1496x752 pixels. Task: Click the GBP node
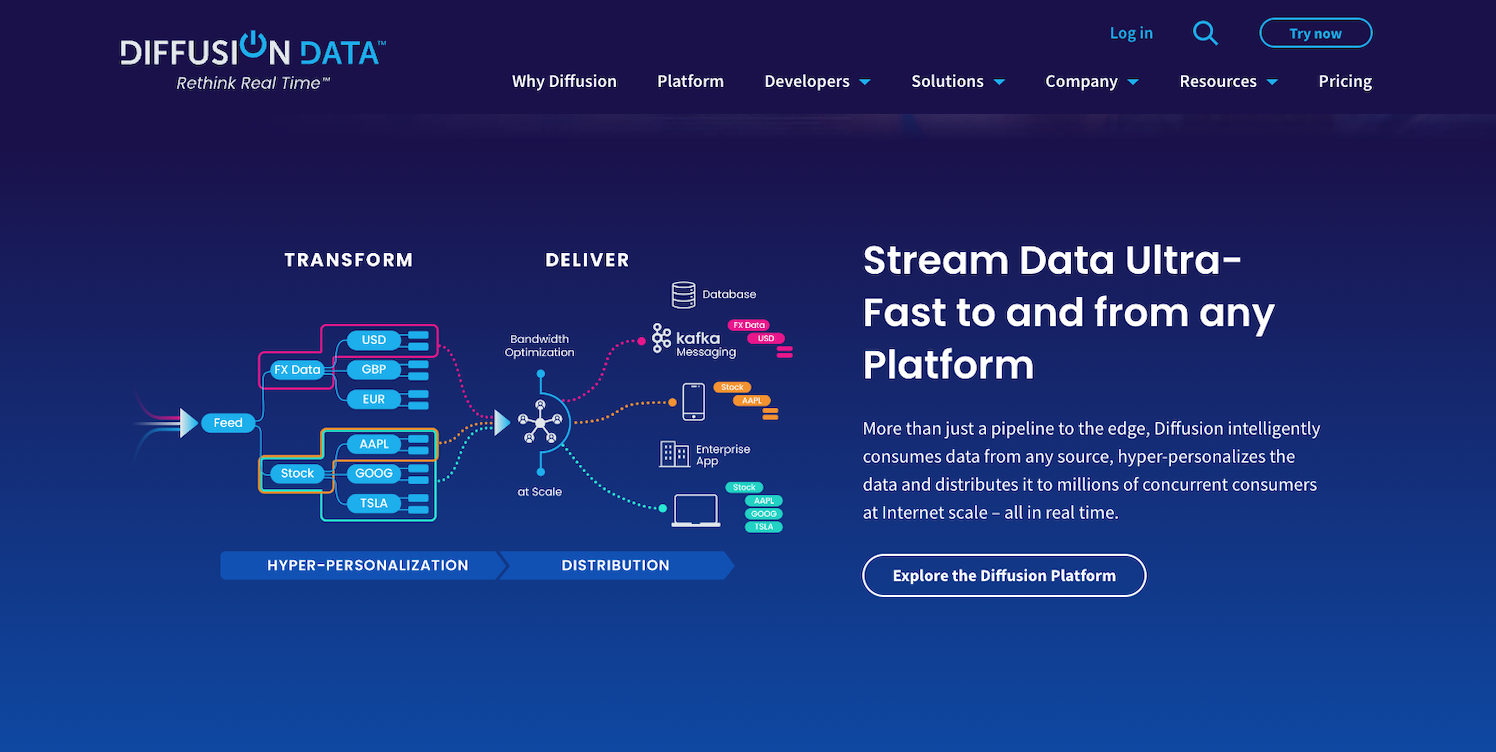(x=374, y=369)
